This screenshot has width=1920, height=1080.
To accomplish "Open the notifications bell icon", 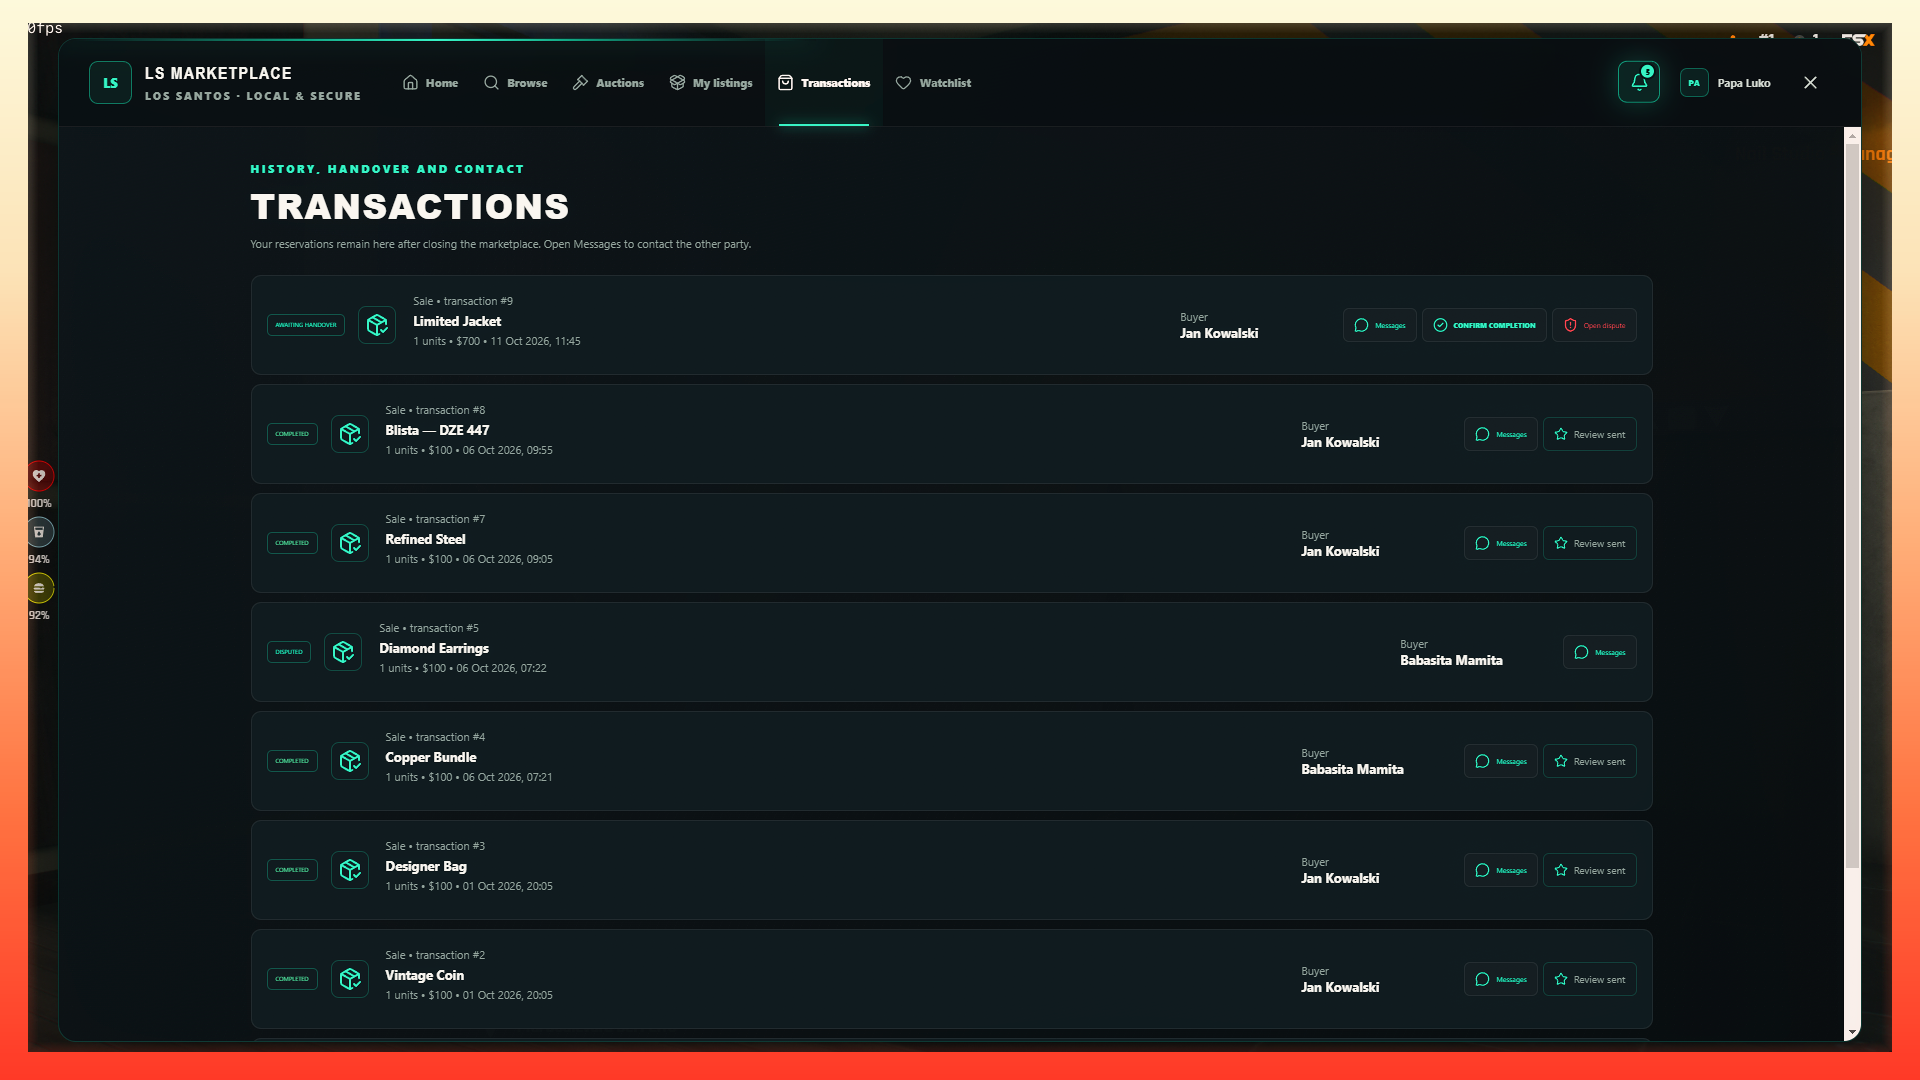I will [x=1638, y=82].
